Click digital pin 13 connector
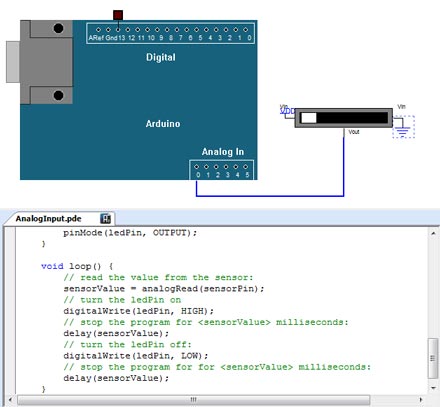This screenshot has height=407, width=440. pyautogui.click(x=118, y=30)
